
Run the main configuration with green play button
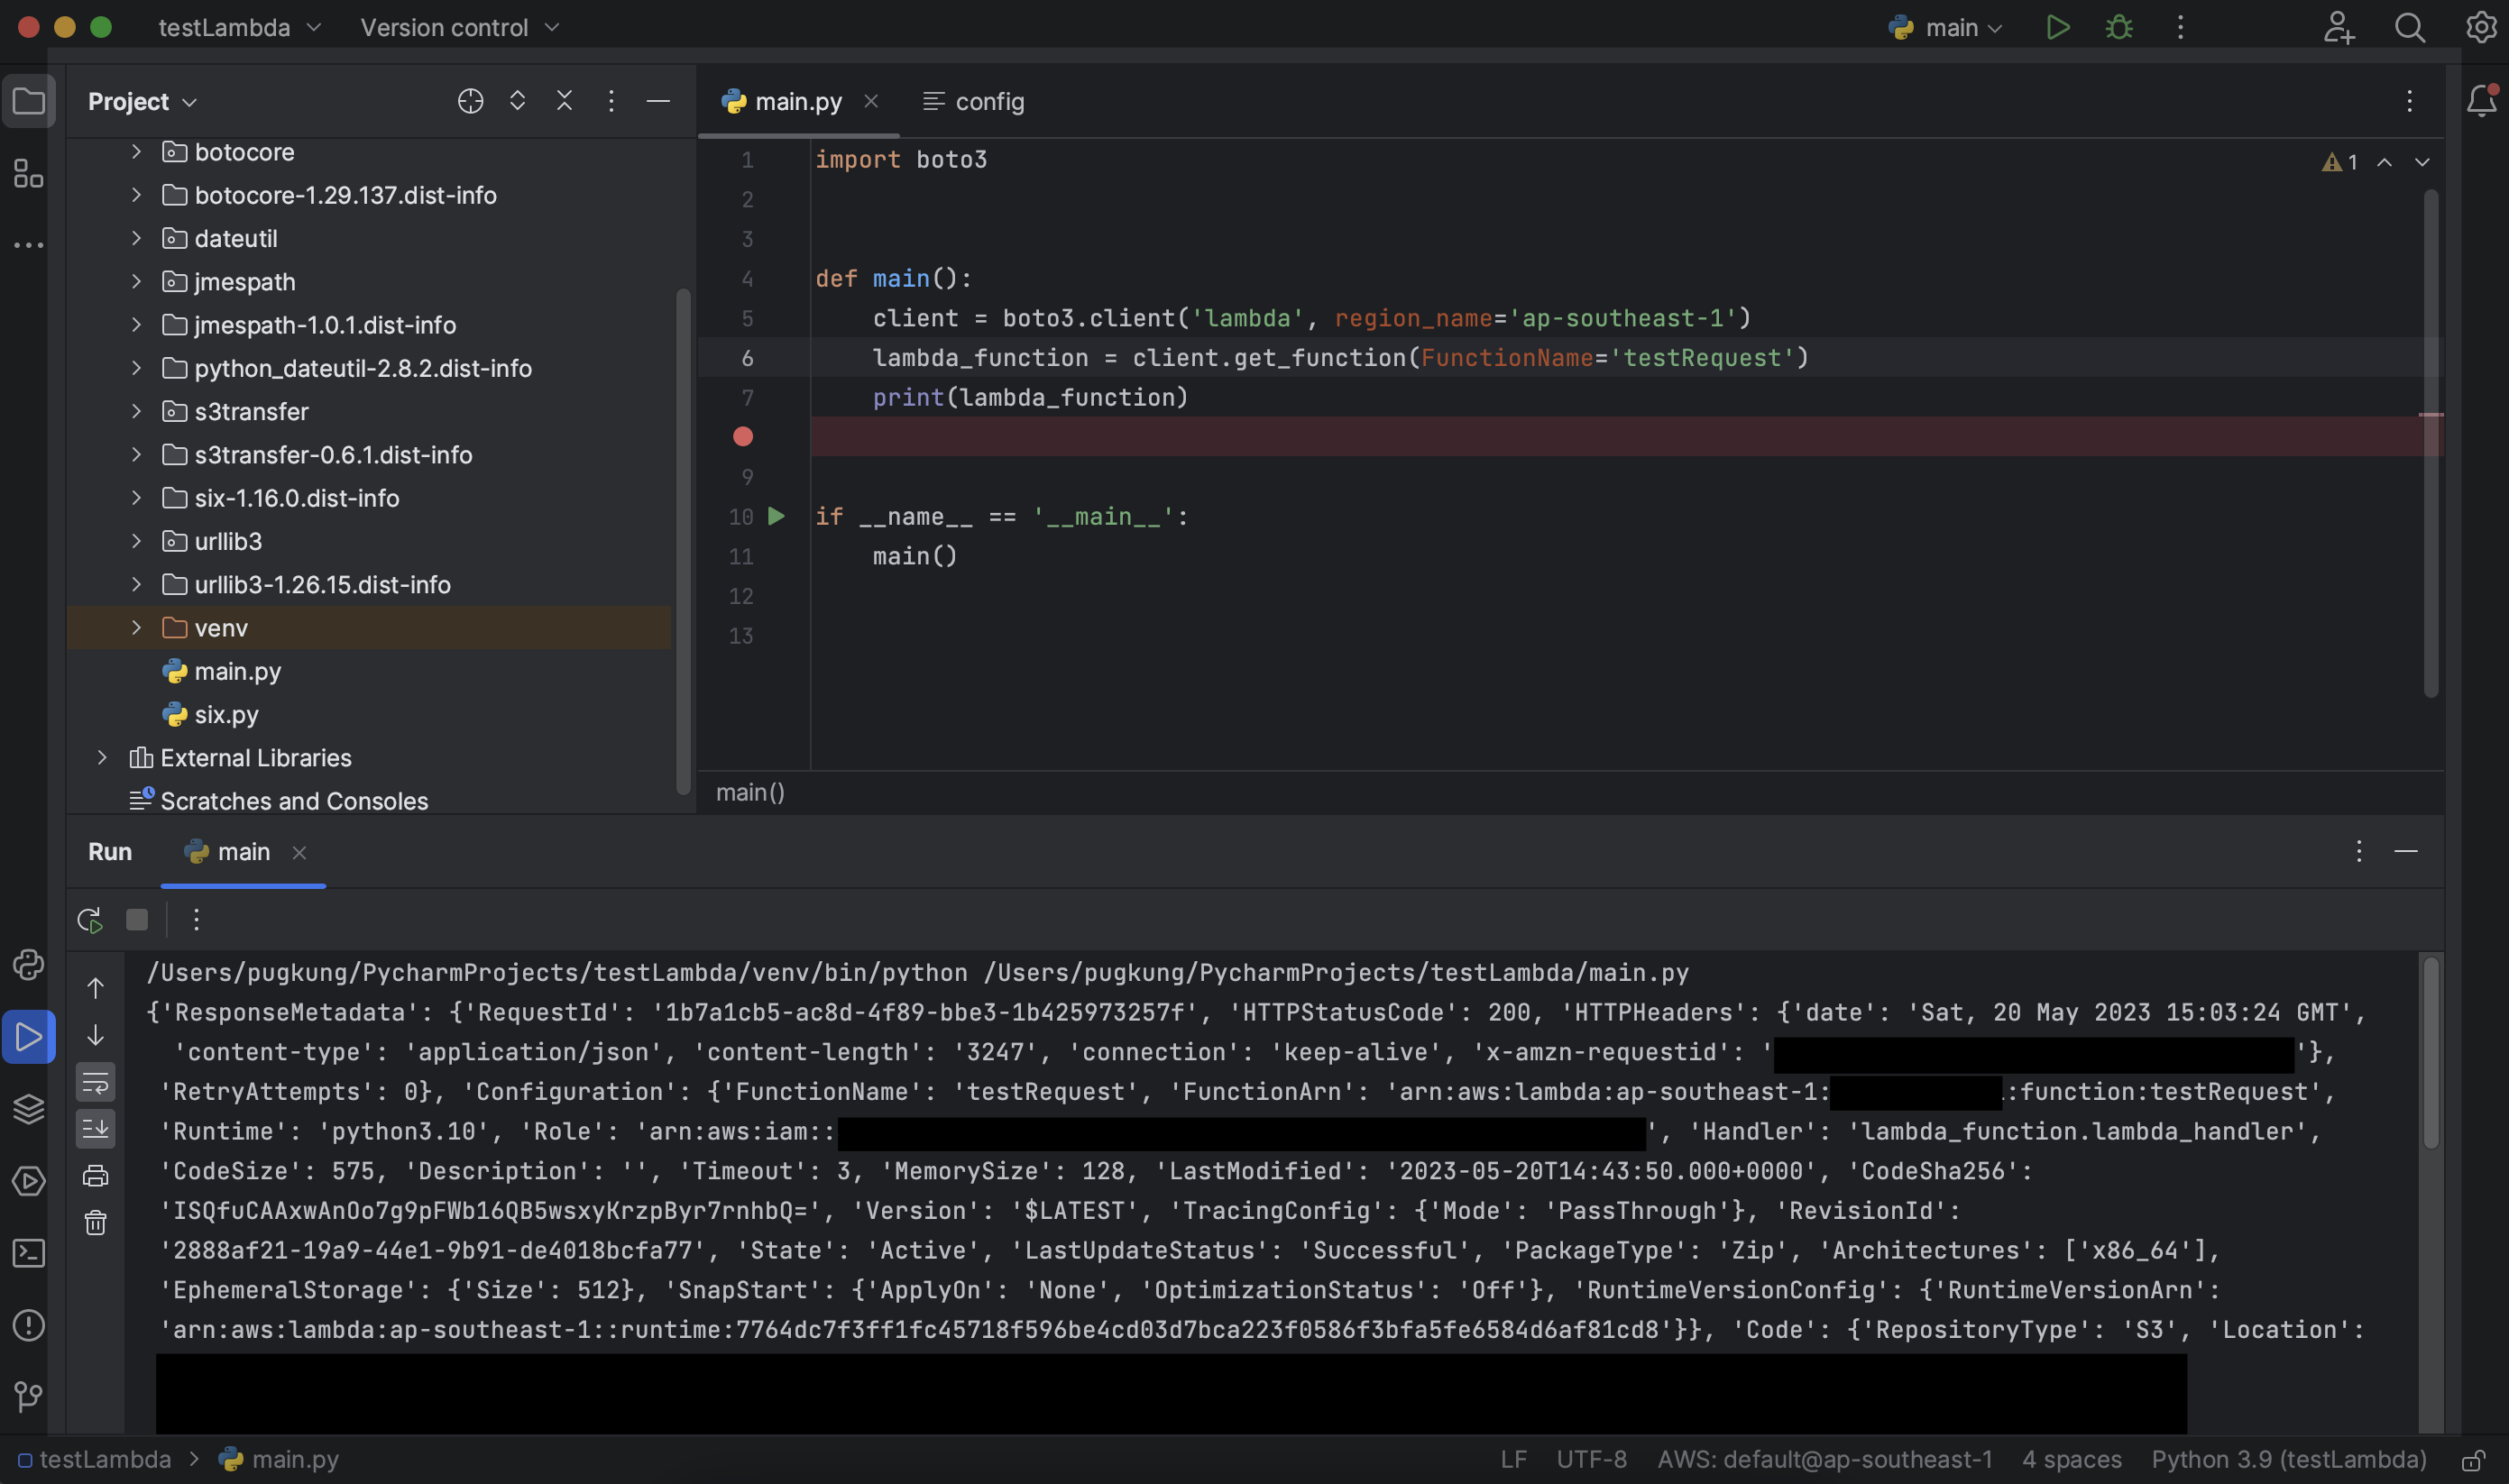pyautogui.click(x=2057, y=27)
